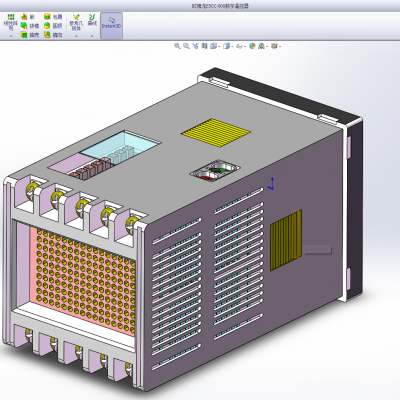
Task: Click the Apply Scene icon
Action: [x=261, y=46]
